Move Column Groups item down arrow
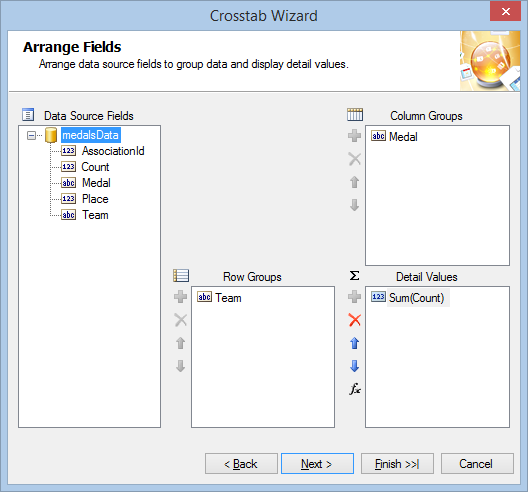The width and height of the screenshot is (528, 492). [x=355, y=205]
